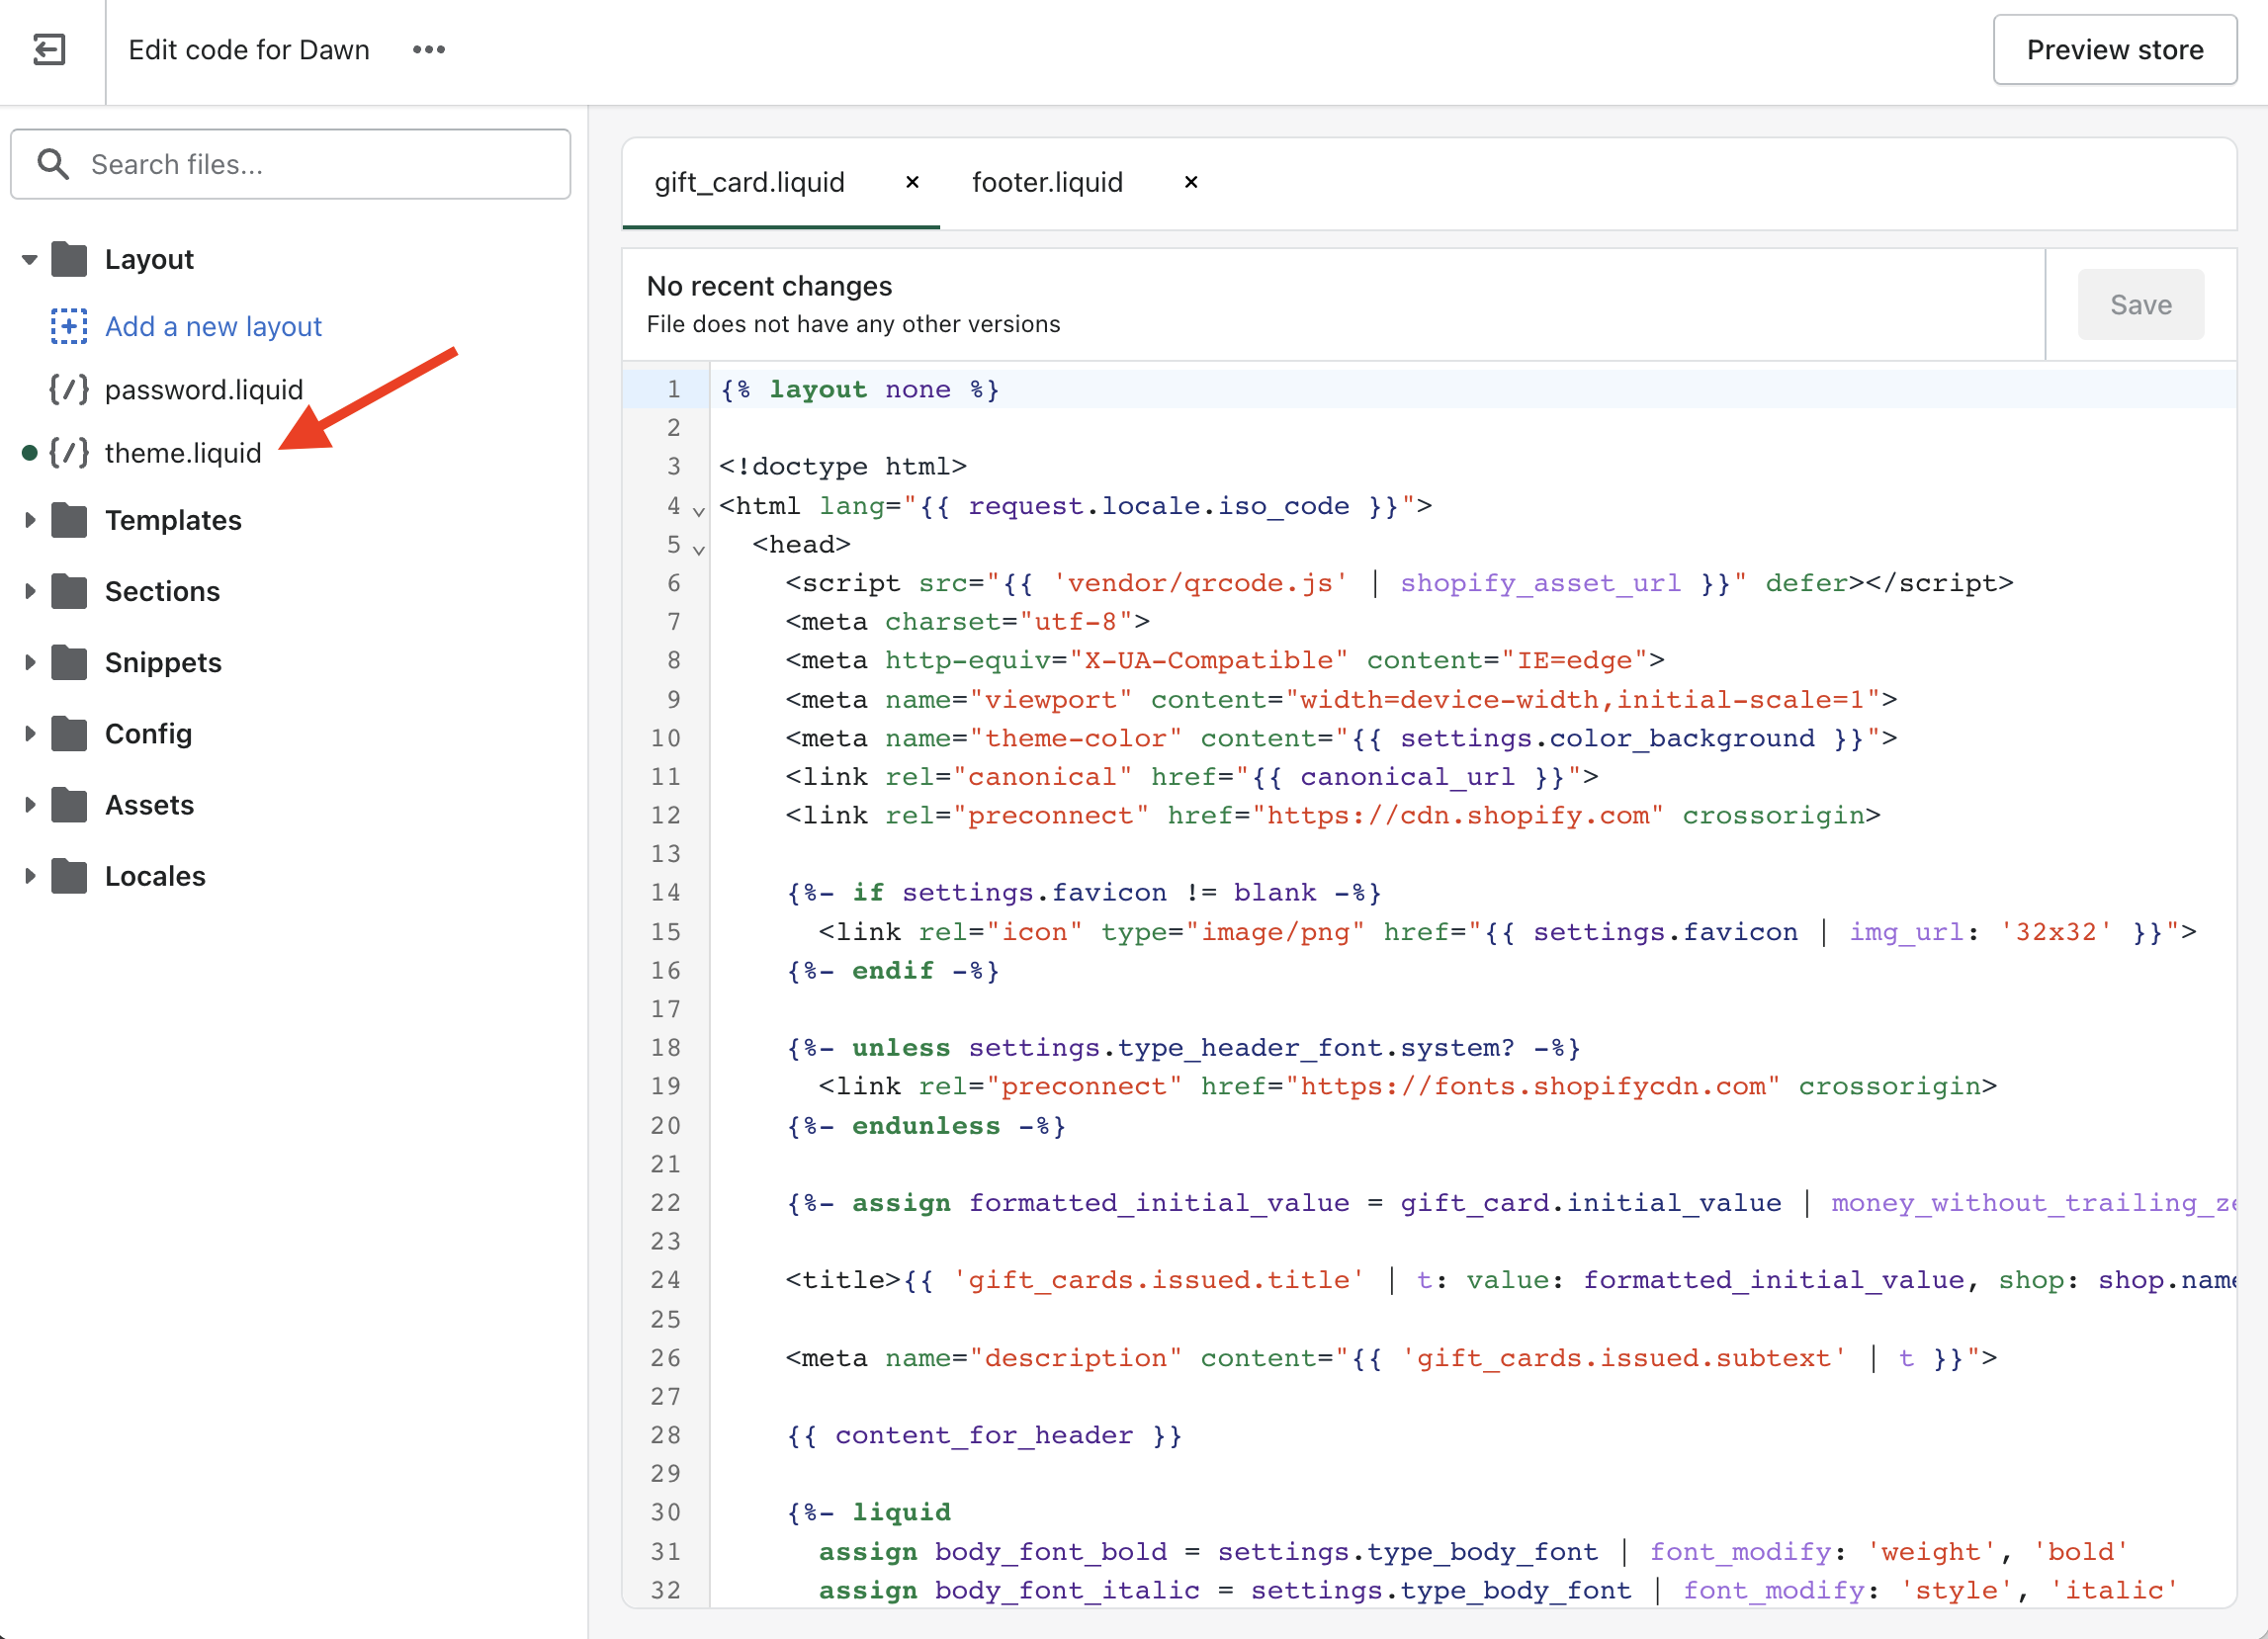Click 'https://cdn.shopify.com' on line 12

pos(1457,815)
